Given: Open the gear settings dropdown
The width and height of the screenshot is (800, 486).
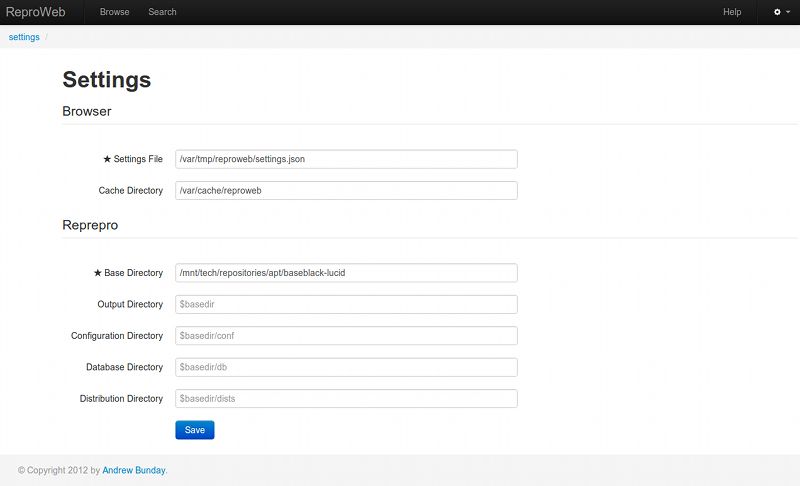Looking at the screenshot, I should tap(782, 12).
